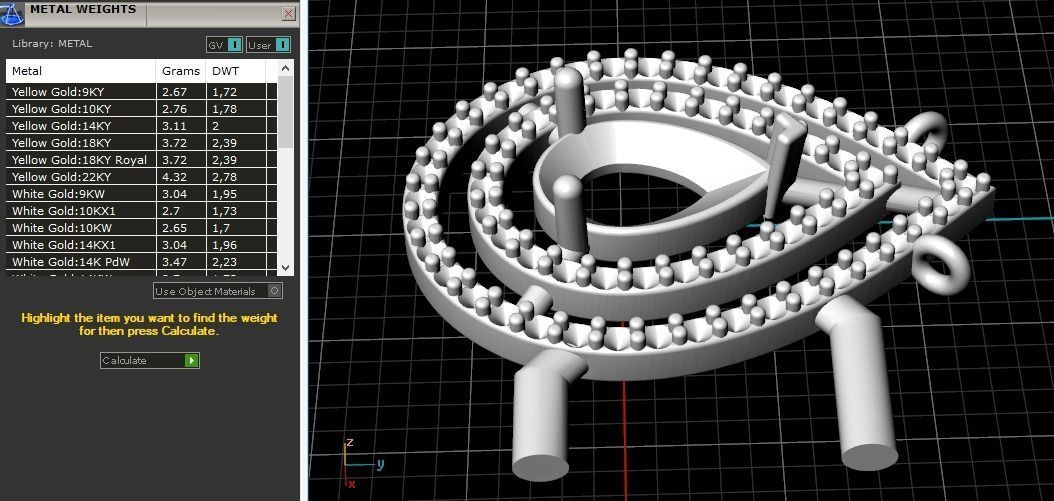This screenshot has width=1054, height=501.
Task: Click the metal list scroll up arrow
Action: pos(286,68)
